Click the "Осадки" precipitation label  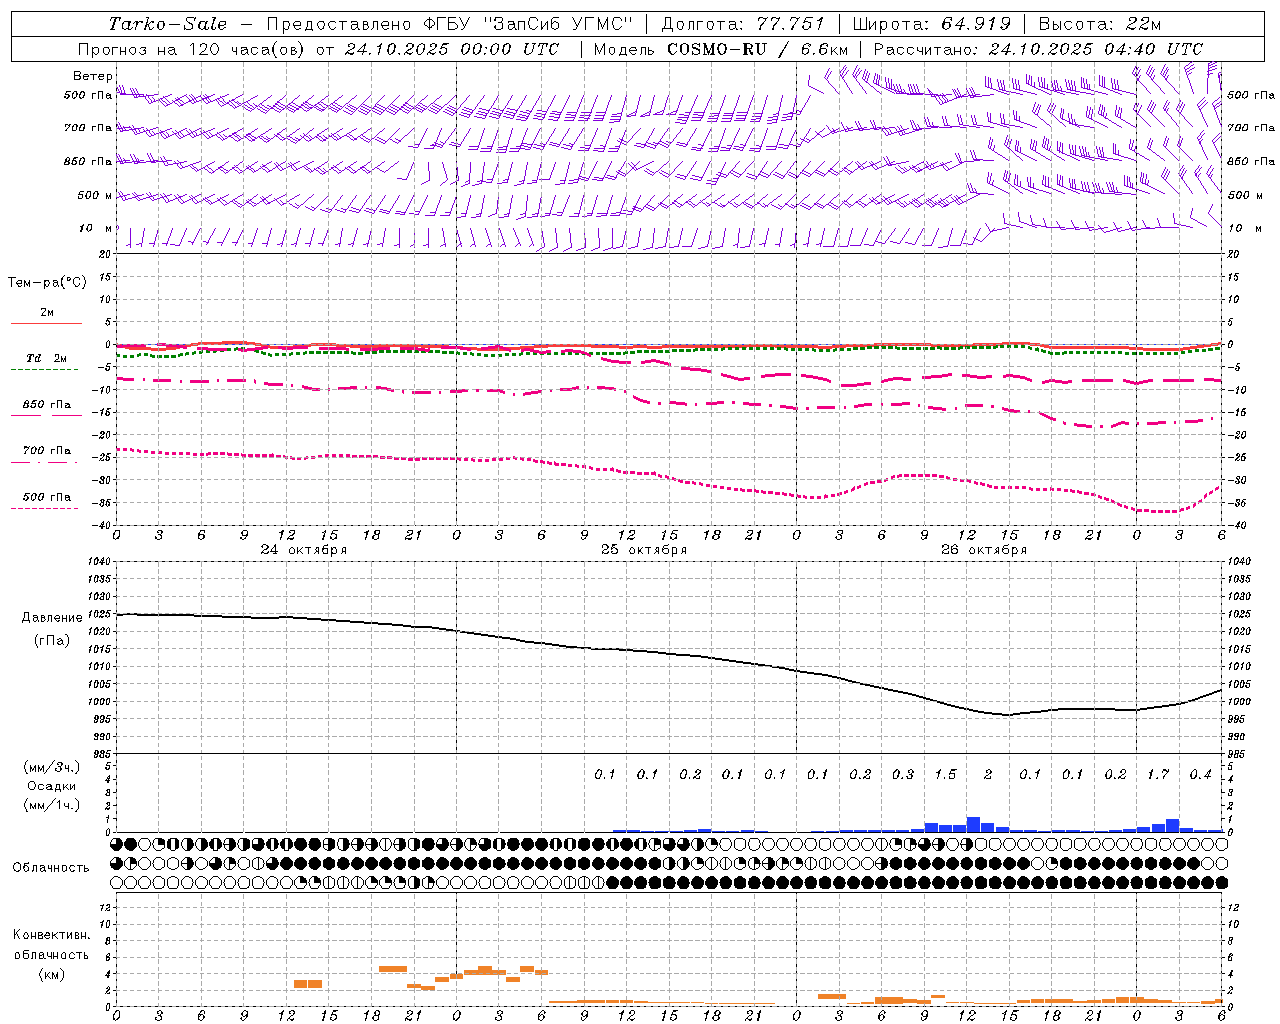coord(52,786)
